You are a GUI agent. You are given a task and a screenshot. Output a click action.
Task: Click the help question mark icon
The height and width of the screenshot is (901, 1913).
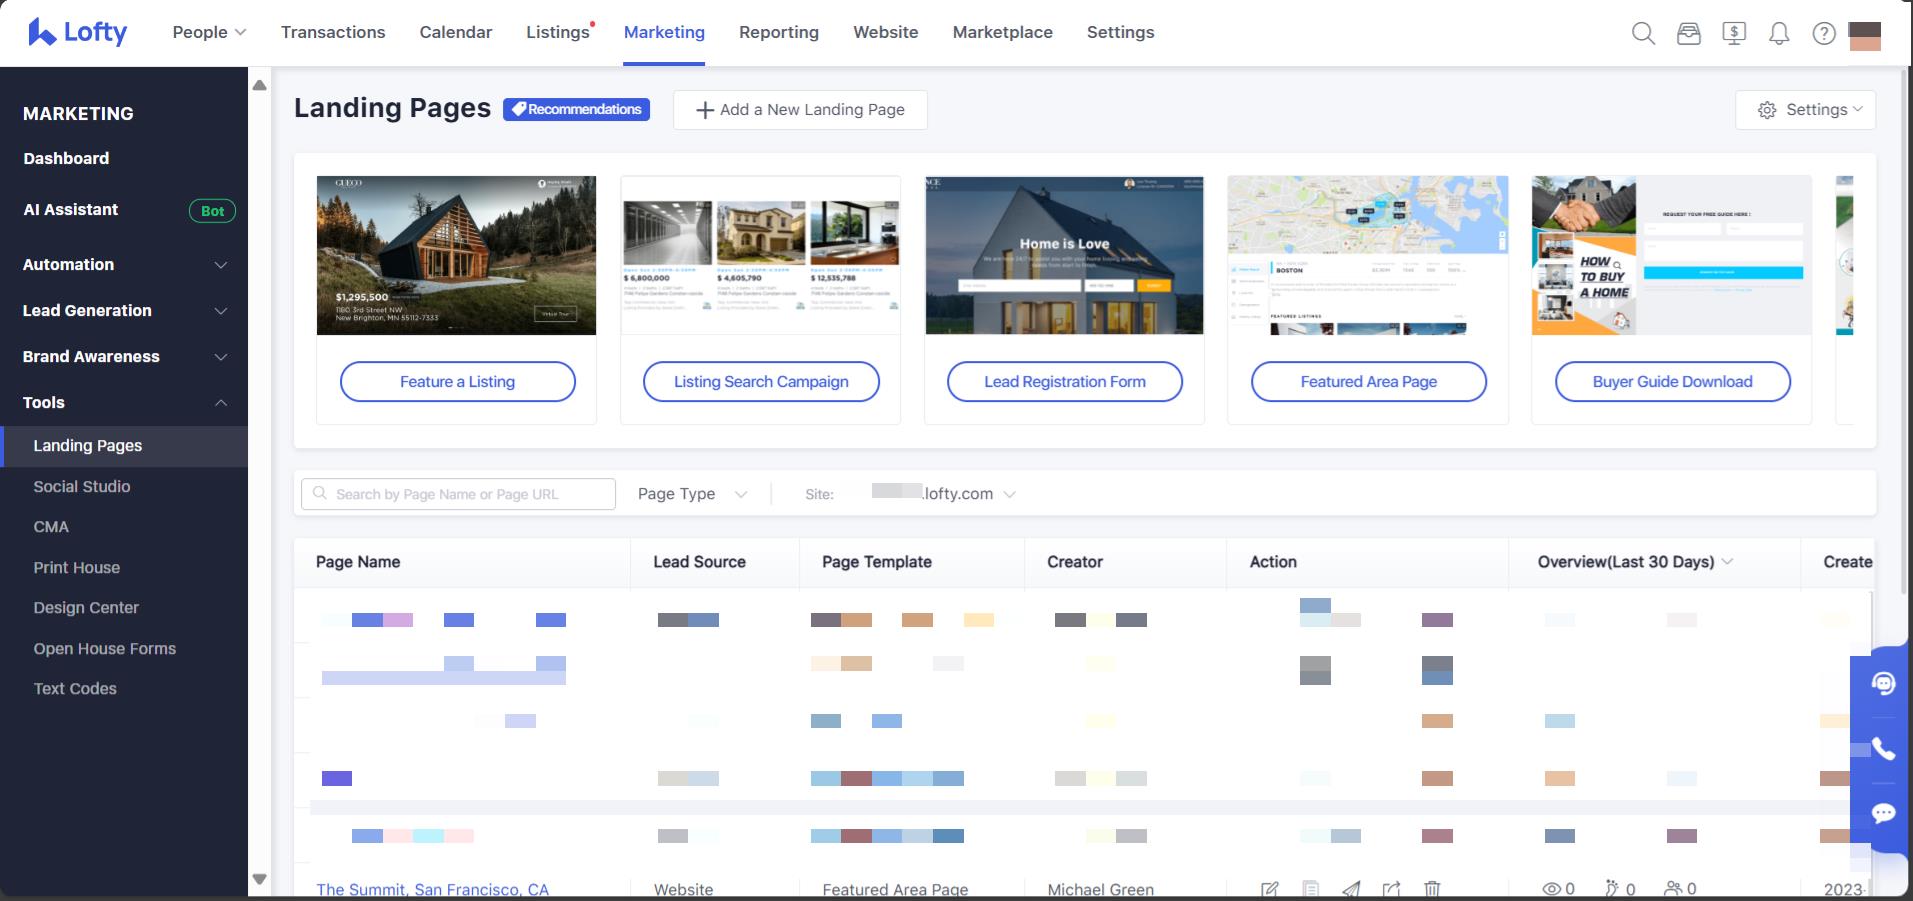[1824, 33]
